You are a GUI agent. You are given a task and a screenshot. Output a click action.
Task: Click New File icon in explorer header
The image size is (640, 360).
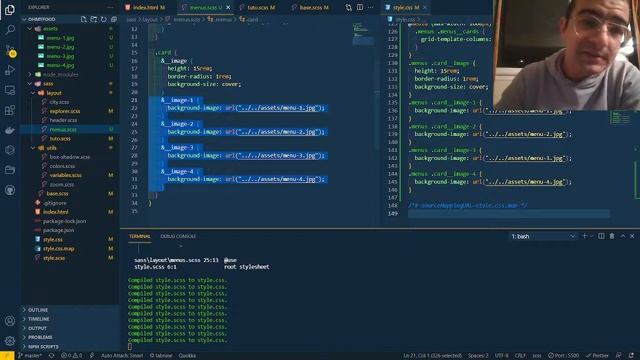[x=84, y=19]
